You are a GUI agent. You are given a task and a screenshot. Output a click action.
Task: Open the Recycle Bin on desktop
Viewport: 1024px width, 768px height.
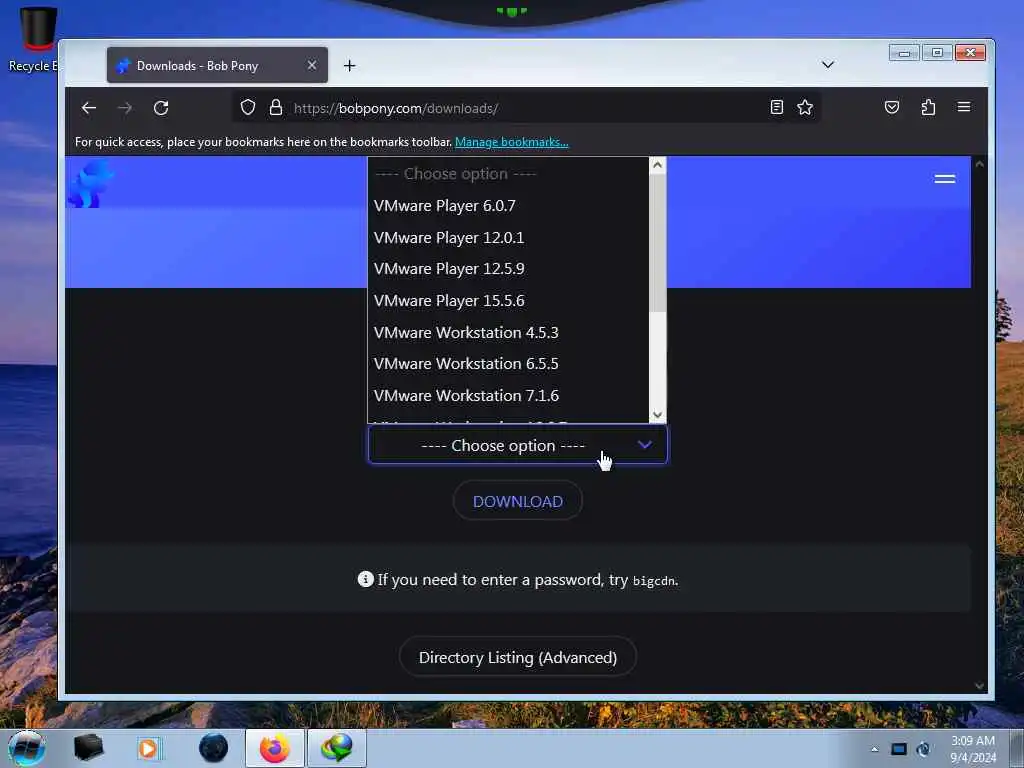click(x=36, y=39)
